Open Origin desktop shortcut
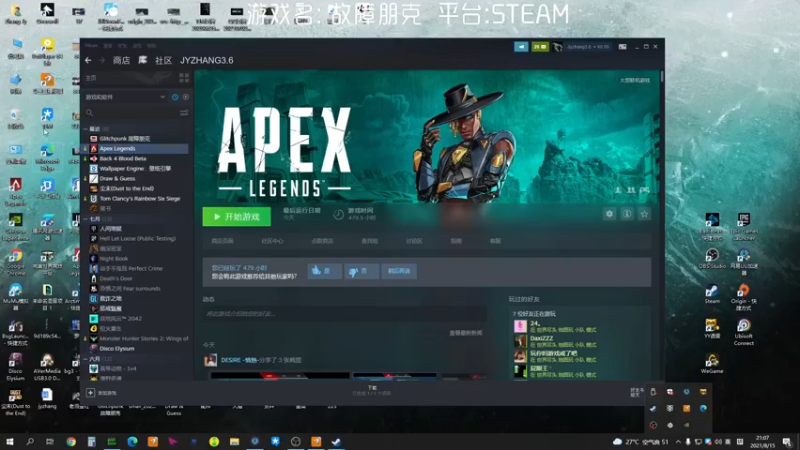This screenshot has height=450, width=800. click(x=744, y=297)
